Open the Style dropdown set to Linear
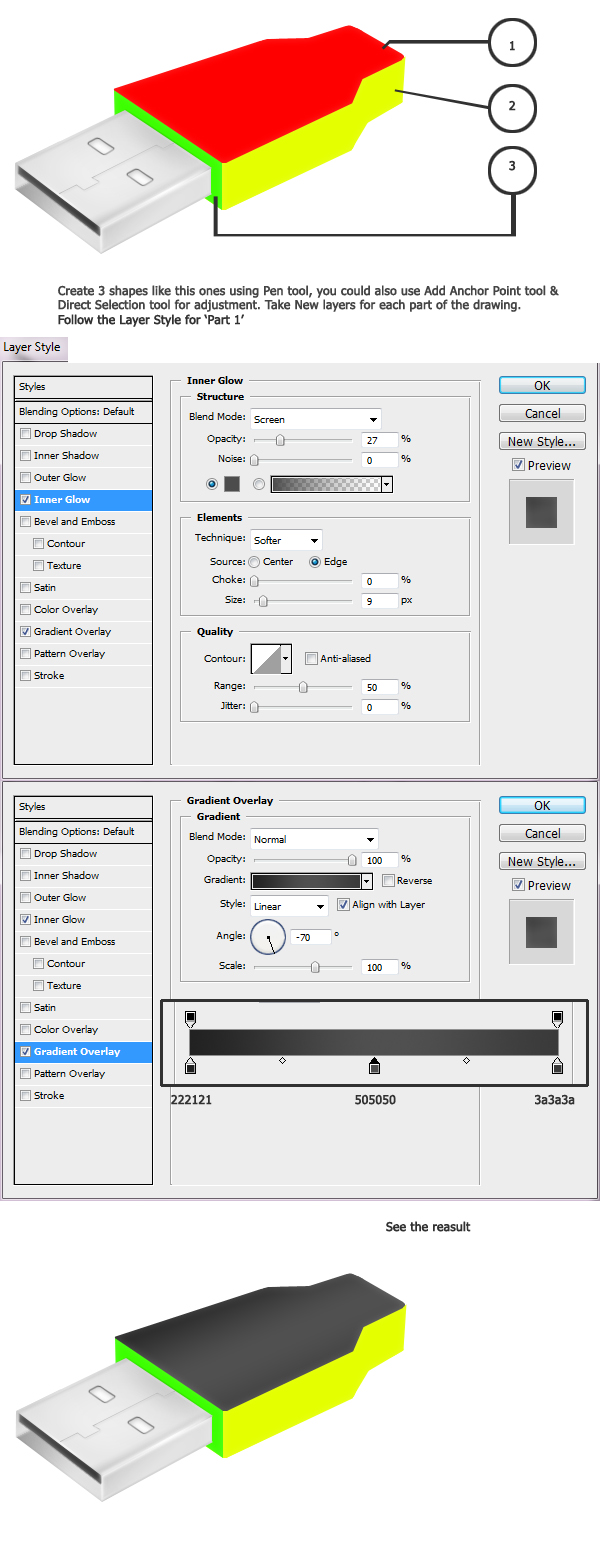Viewport: 600px width, 1556px height. [289, 906]
